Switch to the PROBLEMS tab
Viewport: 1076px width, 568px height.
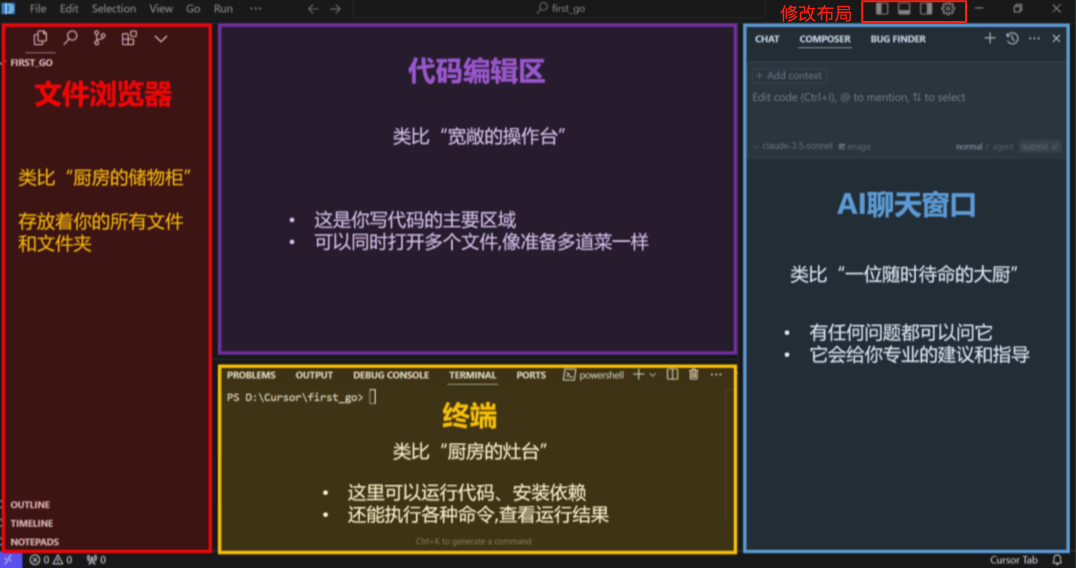pos(251,375)
